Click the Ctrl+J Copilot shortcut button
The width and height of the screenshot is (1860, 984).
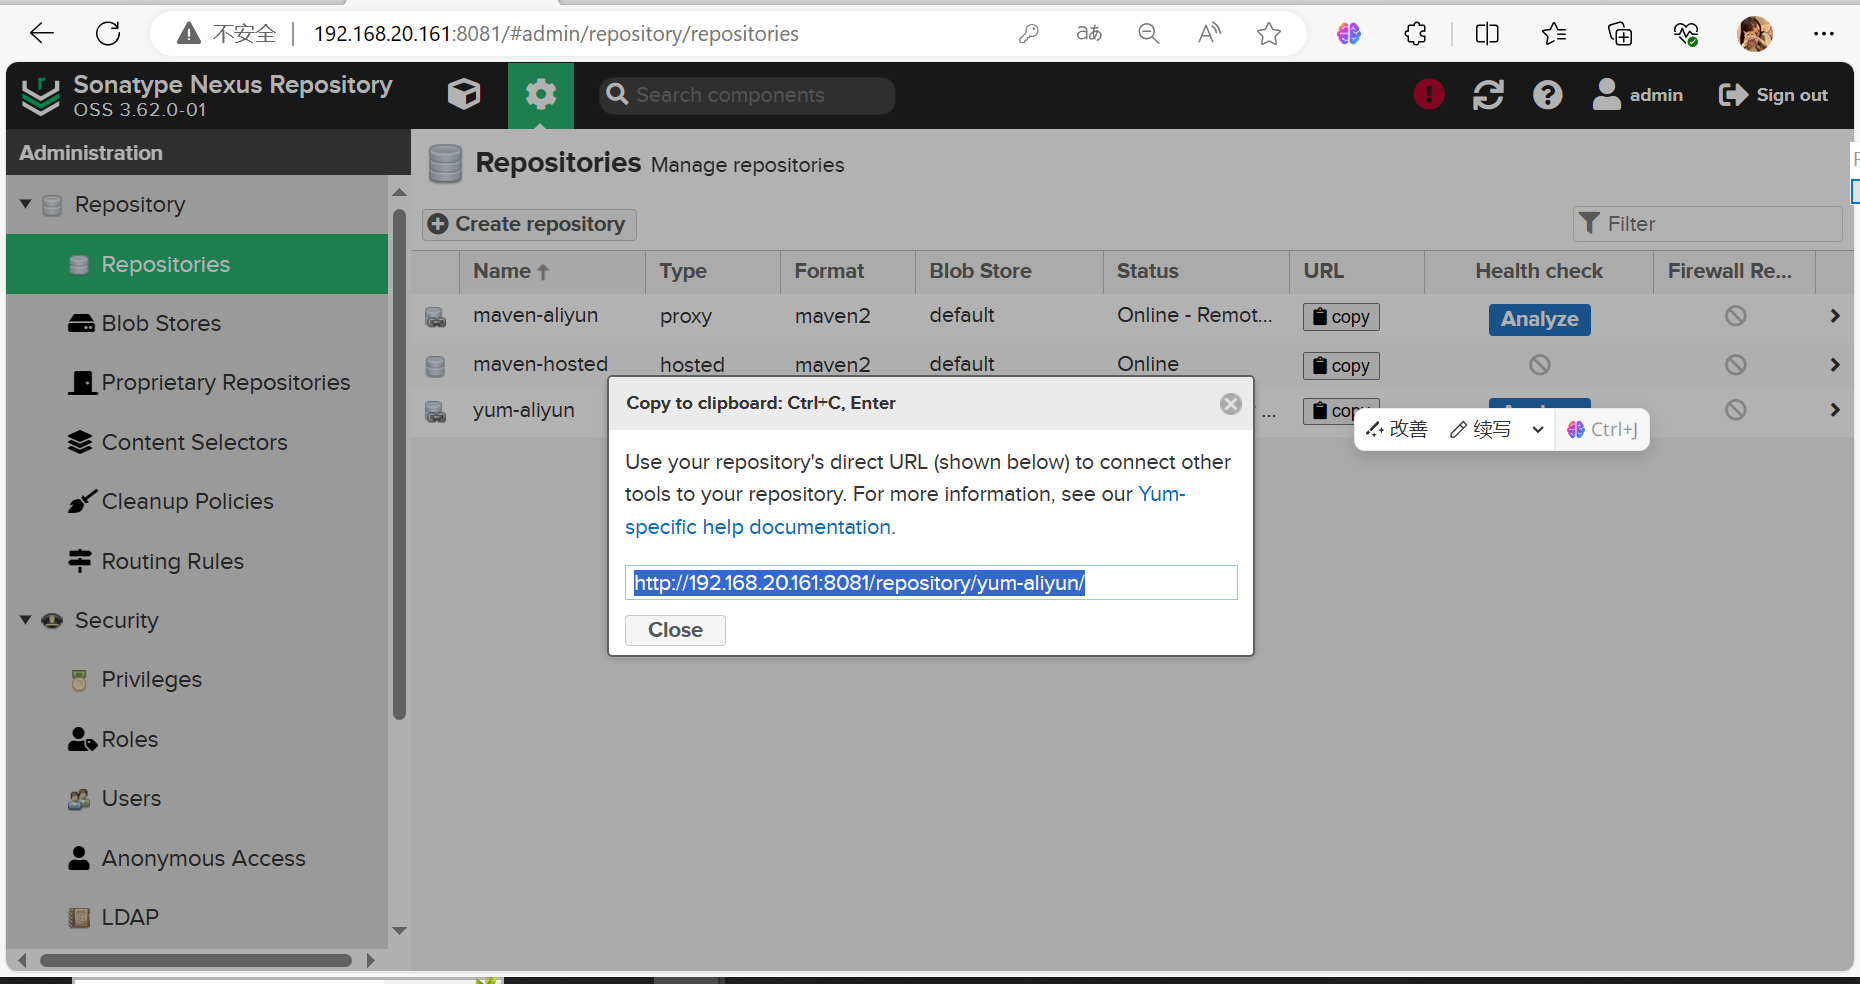point(1602,430)
